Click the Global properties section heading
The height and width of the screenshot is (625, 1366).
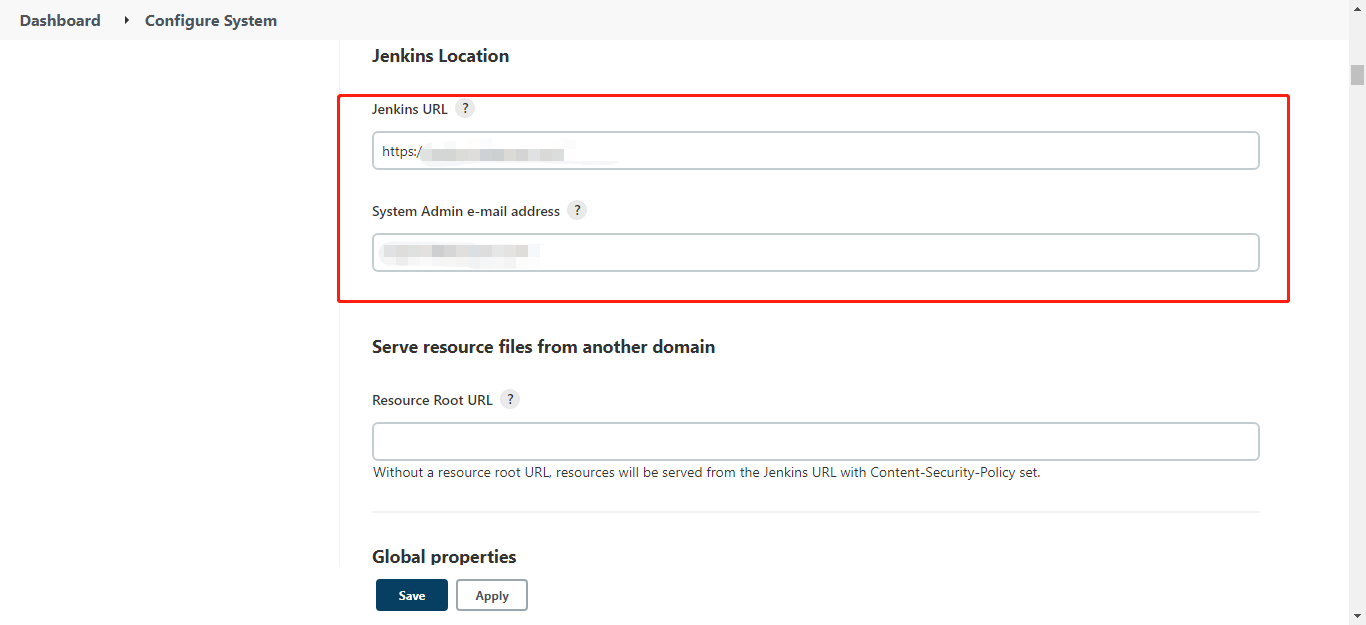444,556
